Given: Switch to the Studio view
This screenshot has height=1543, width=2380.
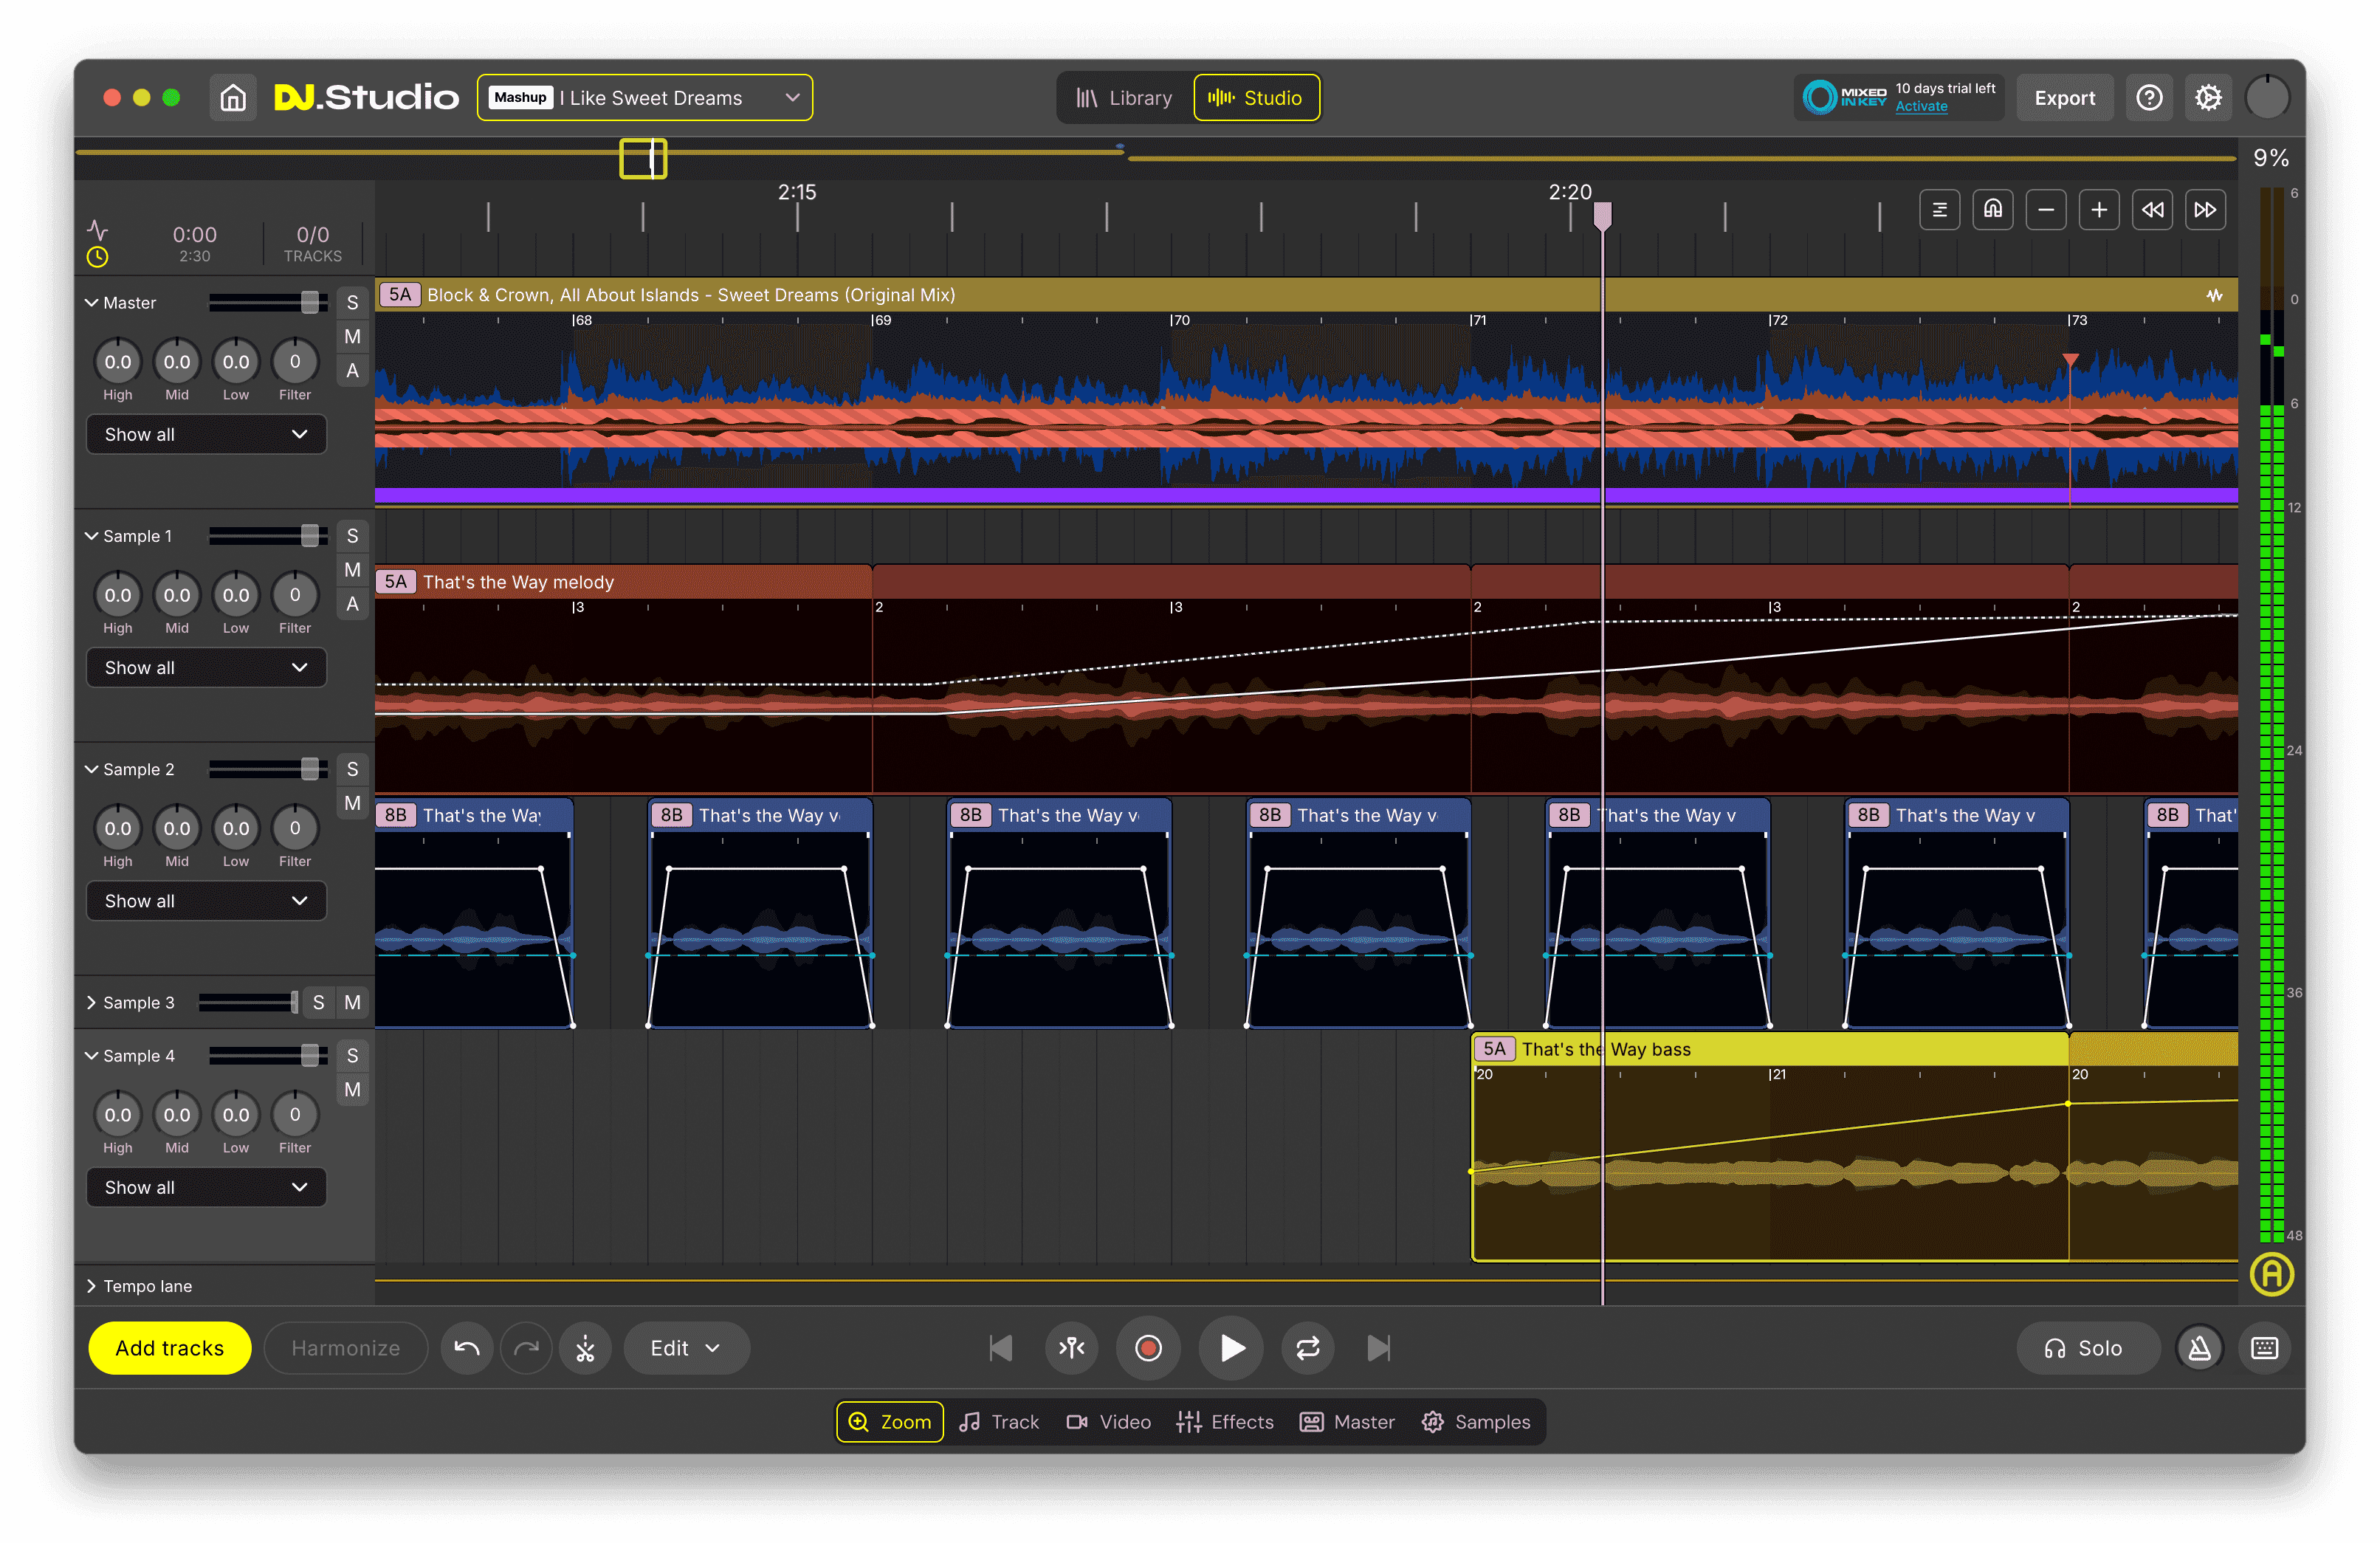Looking at the screenshot, I should 1256,98.
